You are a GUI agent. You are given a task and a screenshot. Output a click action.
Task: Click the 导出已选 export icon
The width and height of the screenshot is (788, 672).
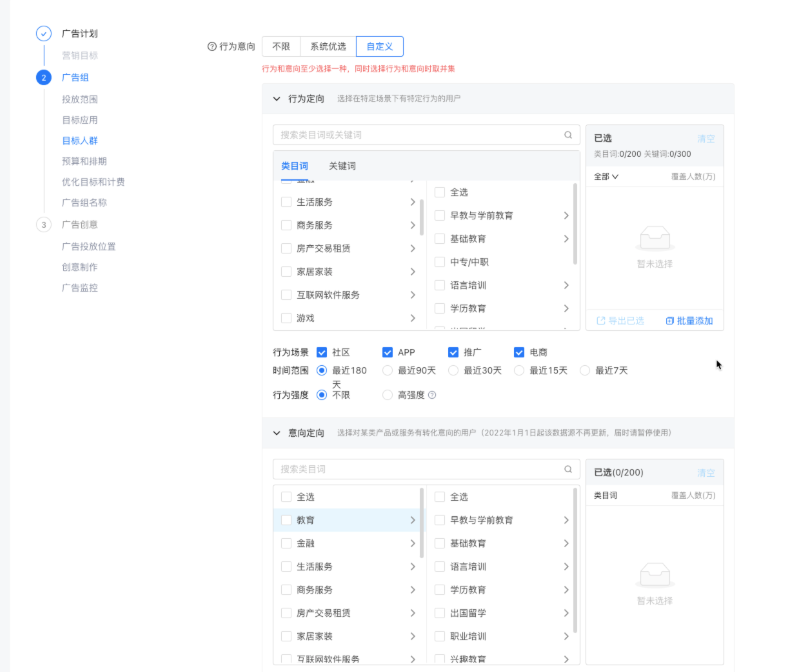[601, 321]
